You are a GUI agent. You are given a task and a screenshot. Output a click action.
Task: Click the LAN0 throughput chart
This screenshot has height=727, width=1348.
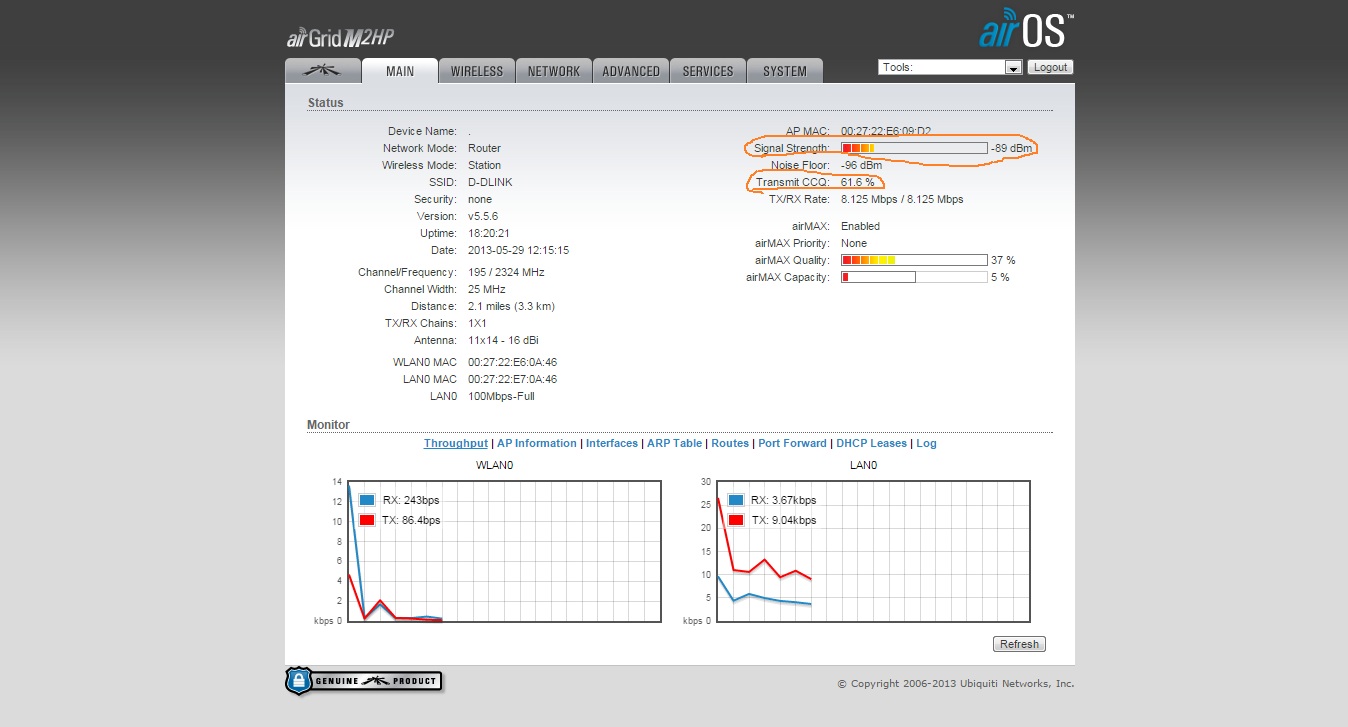click(x=873, y=551)
